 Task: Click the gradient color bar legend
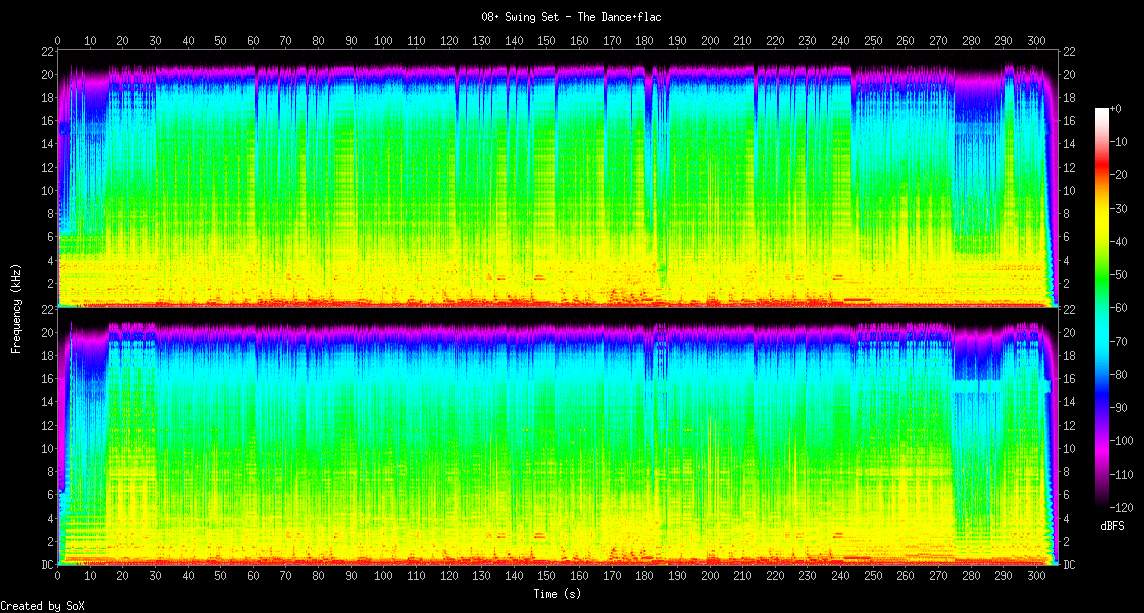pos(1101,307)
